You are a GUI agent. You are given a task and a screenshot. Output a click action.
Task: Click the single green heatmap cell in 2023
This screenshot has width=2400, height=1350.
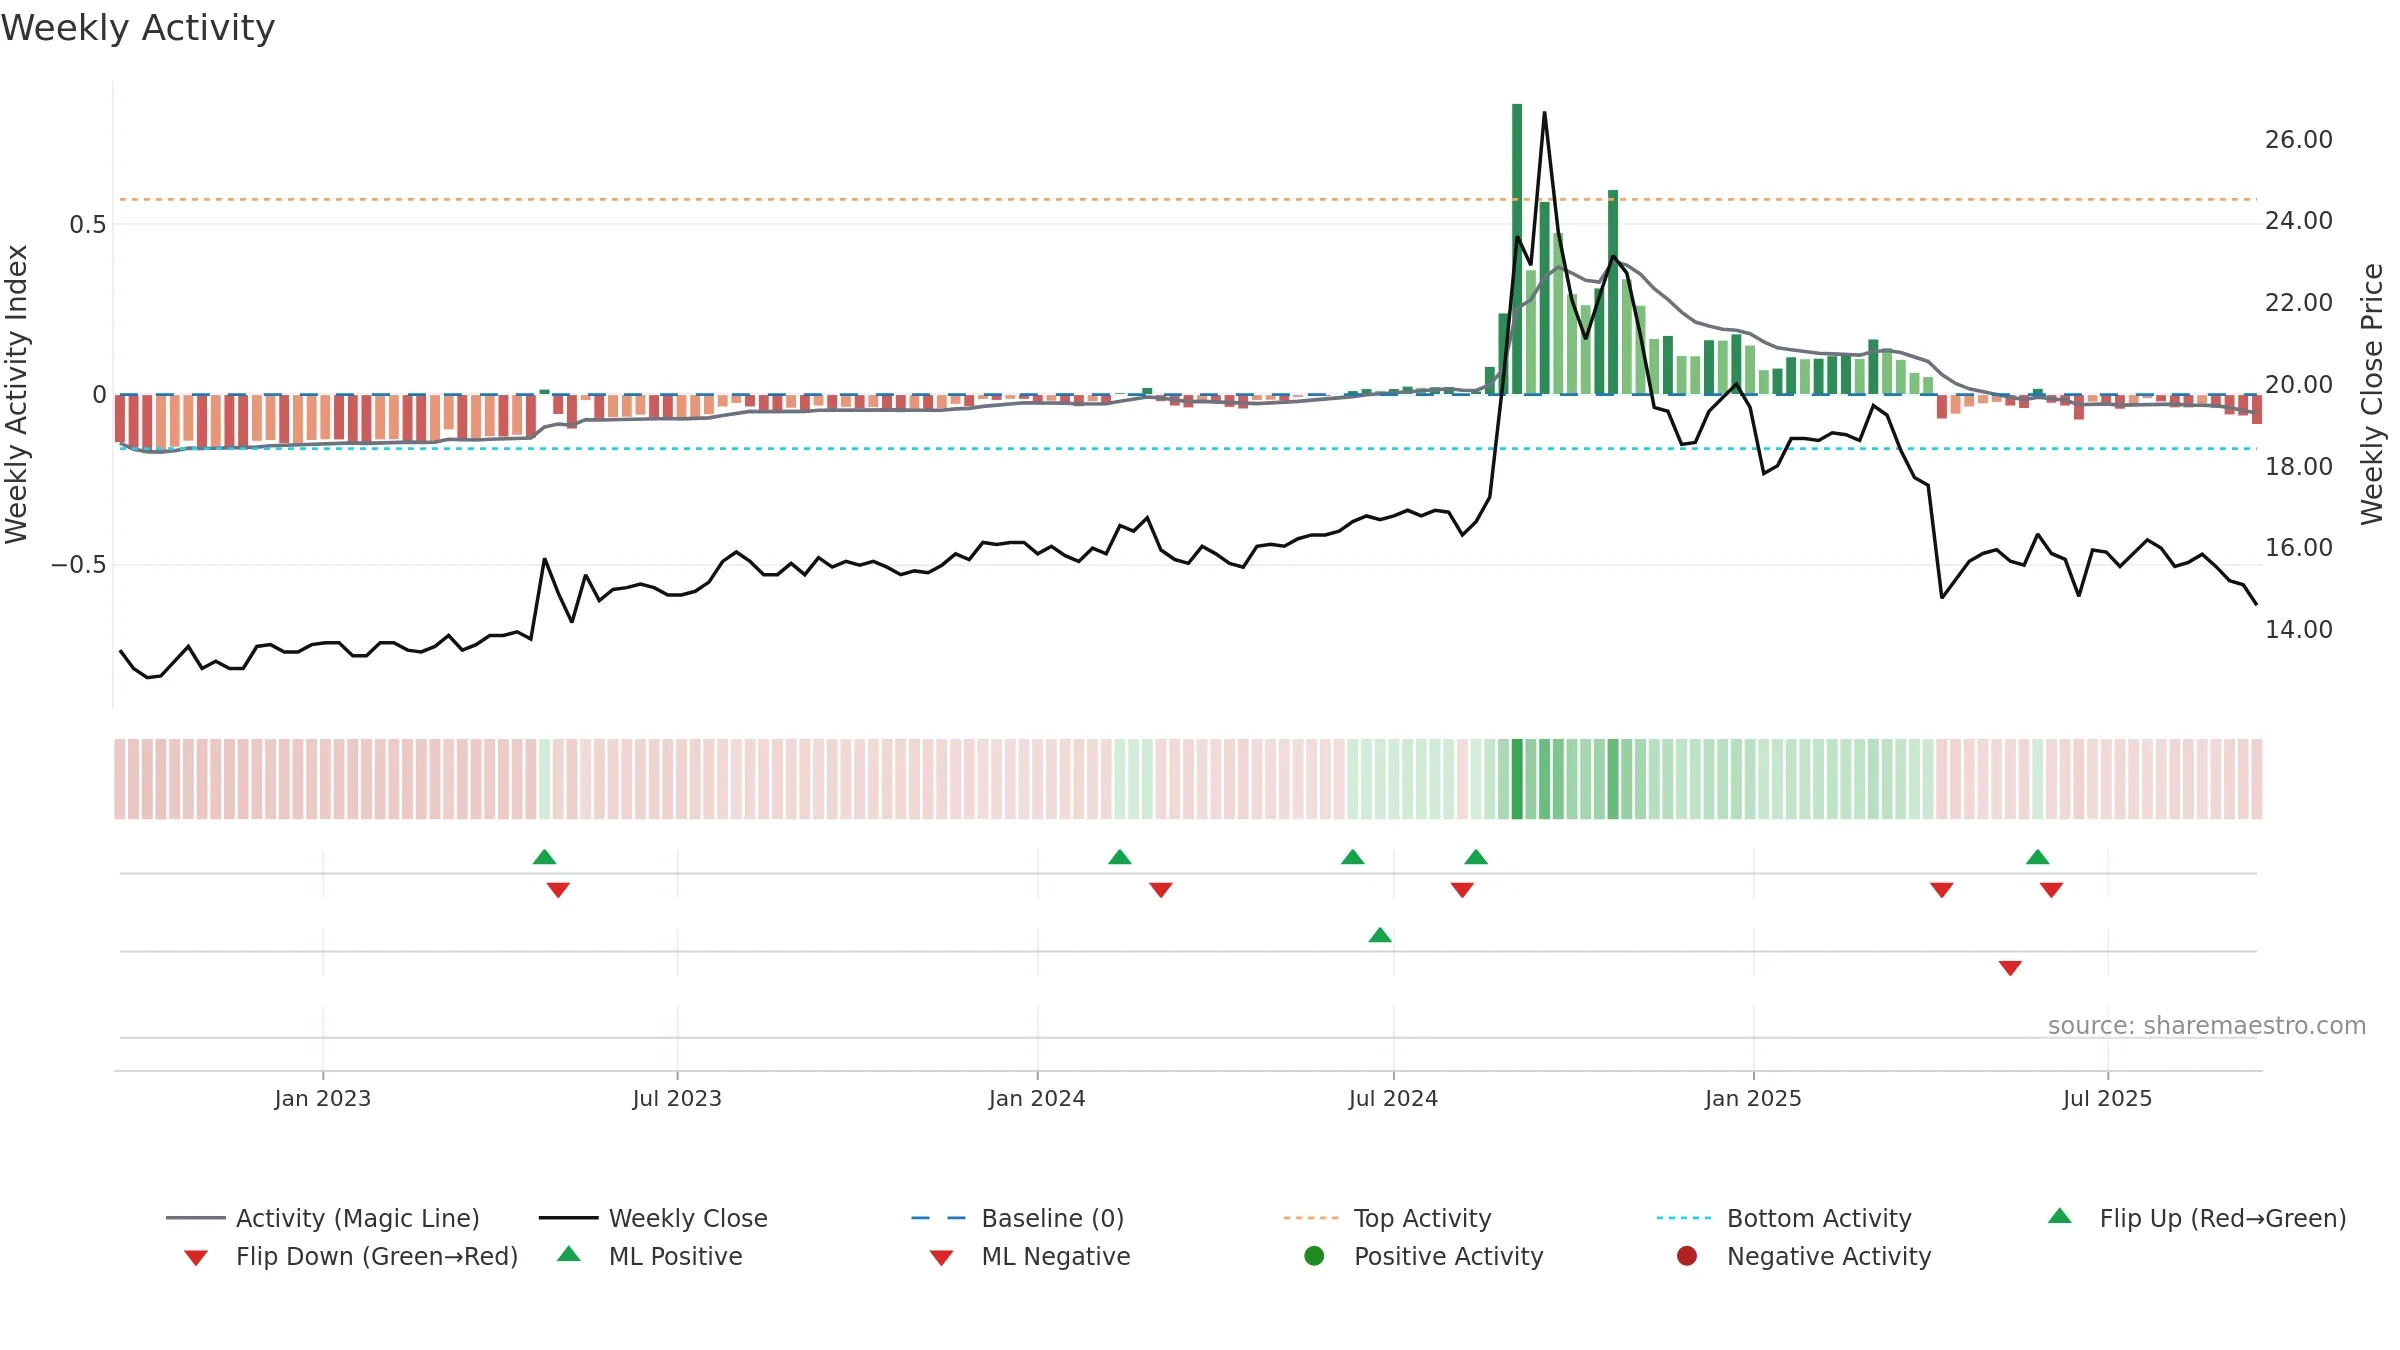[x=544, y=779]
